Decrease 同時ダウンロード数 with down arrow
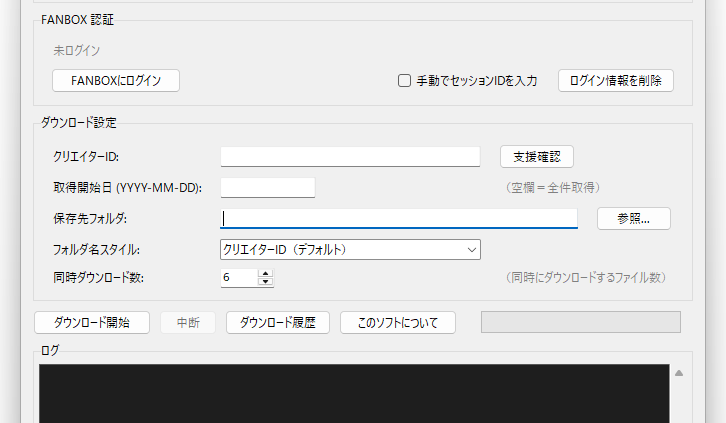 tap(265, 282)
